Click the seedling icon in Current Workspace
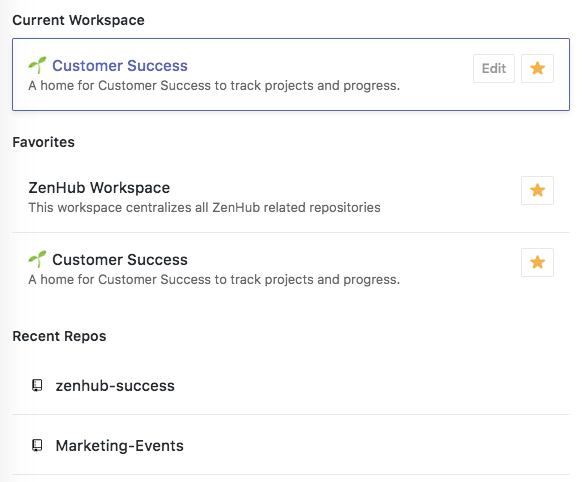The image size is (587, 482). tap(37, 65)
